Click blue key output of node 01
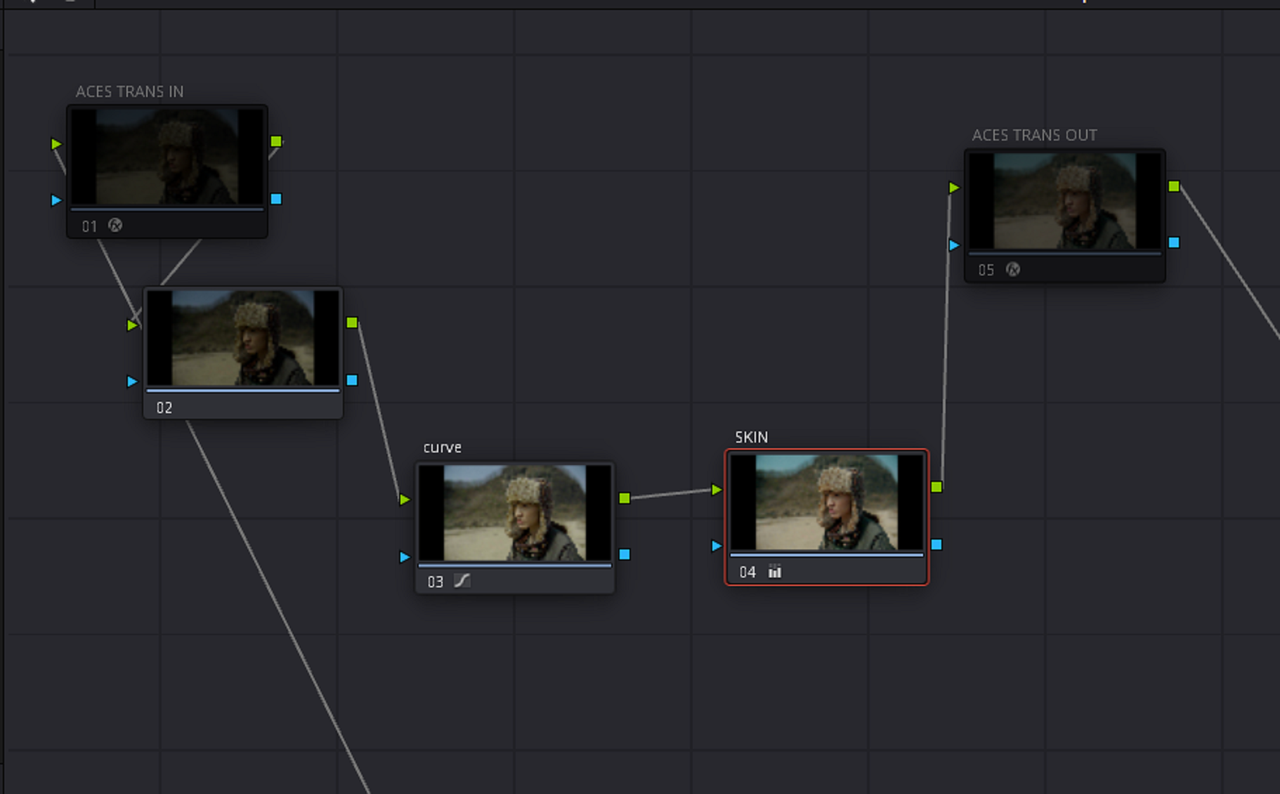This screenshot has height=794, width=1280. pos(276,199)
